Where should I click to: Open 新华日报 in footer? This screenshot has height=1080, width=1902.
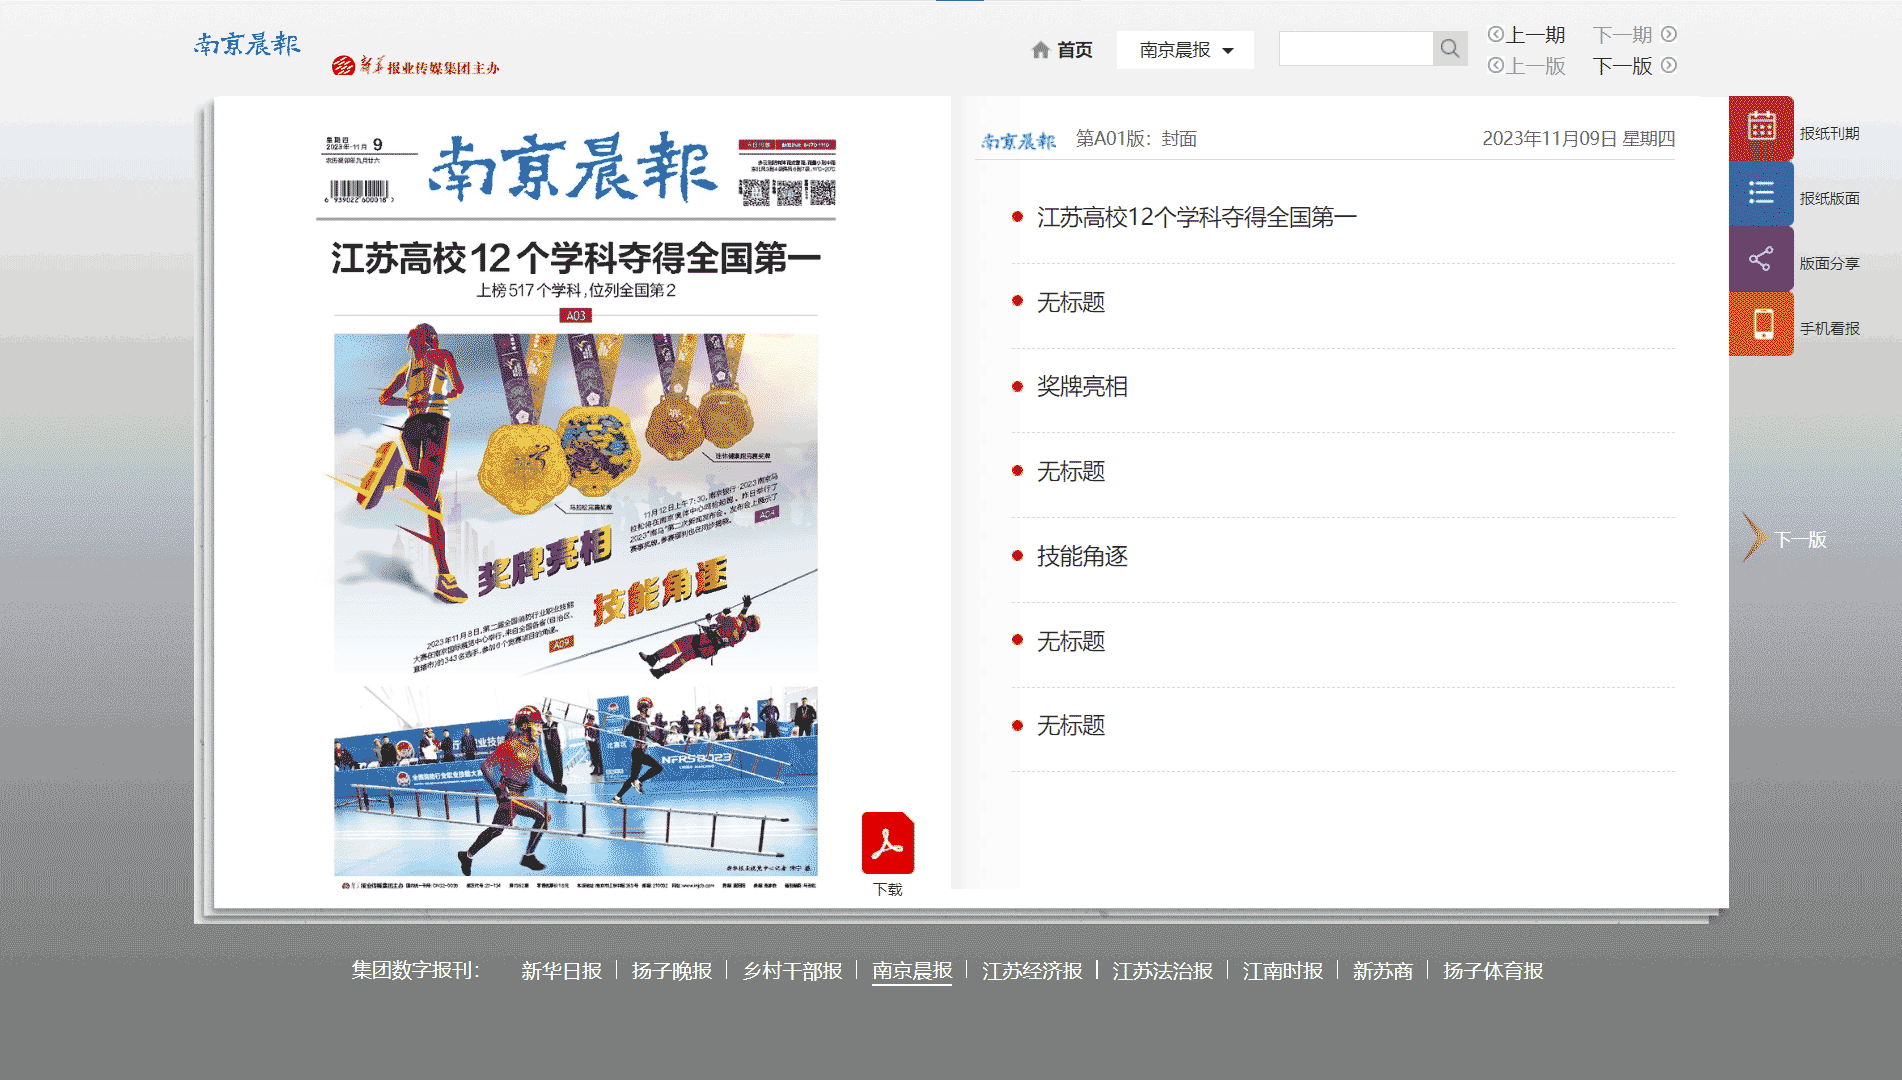click(x=562, y=971)
